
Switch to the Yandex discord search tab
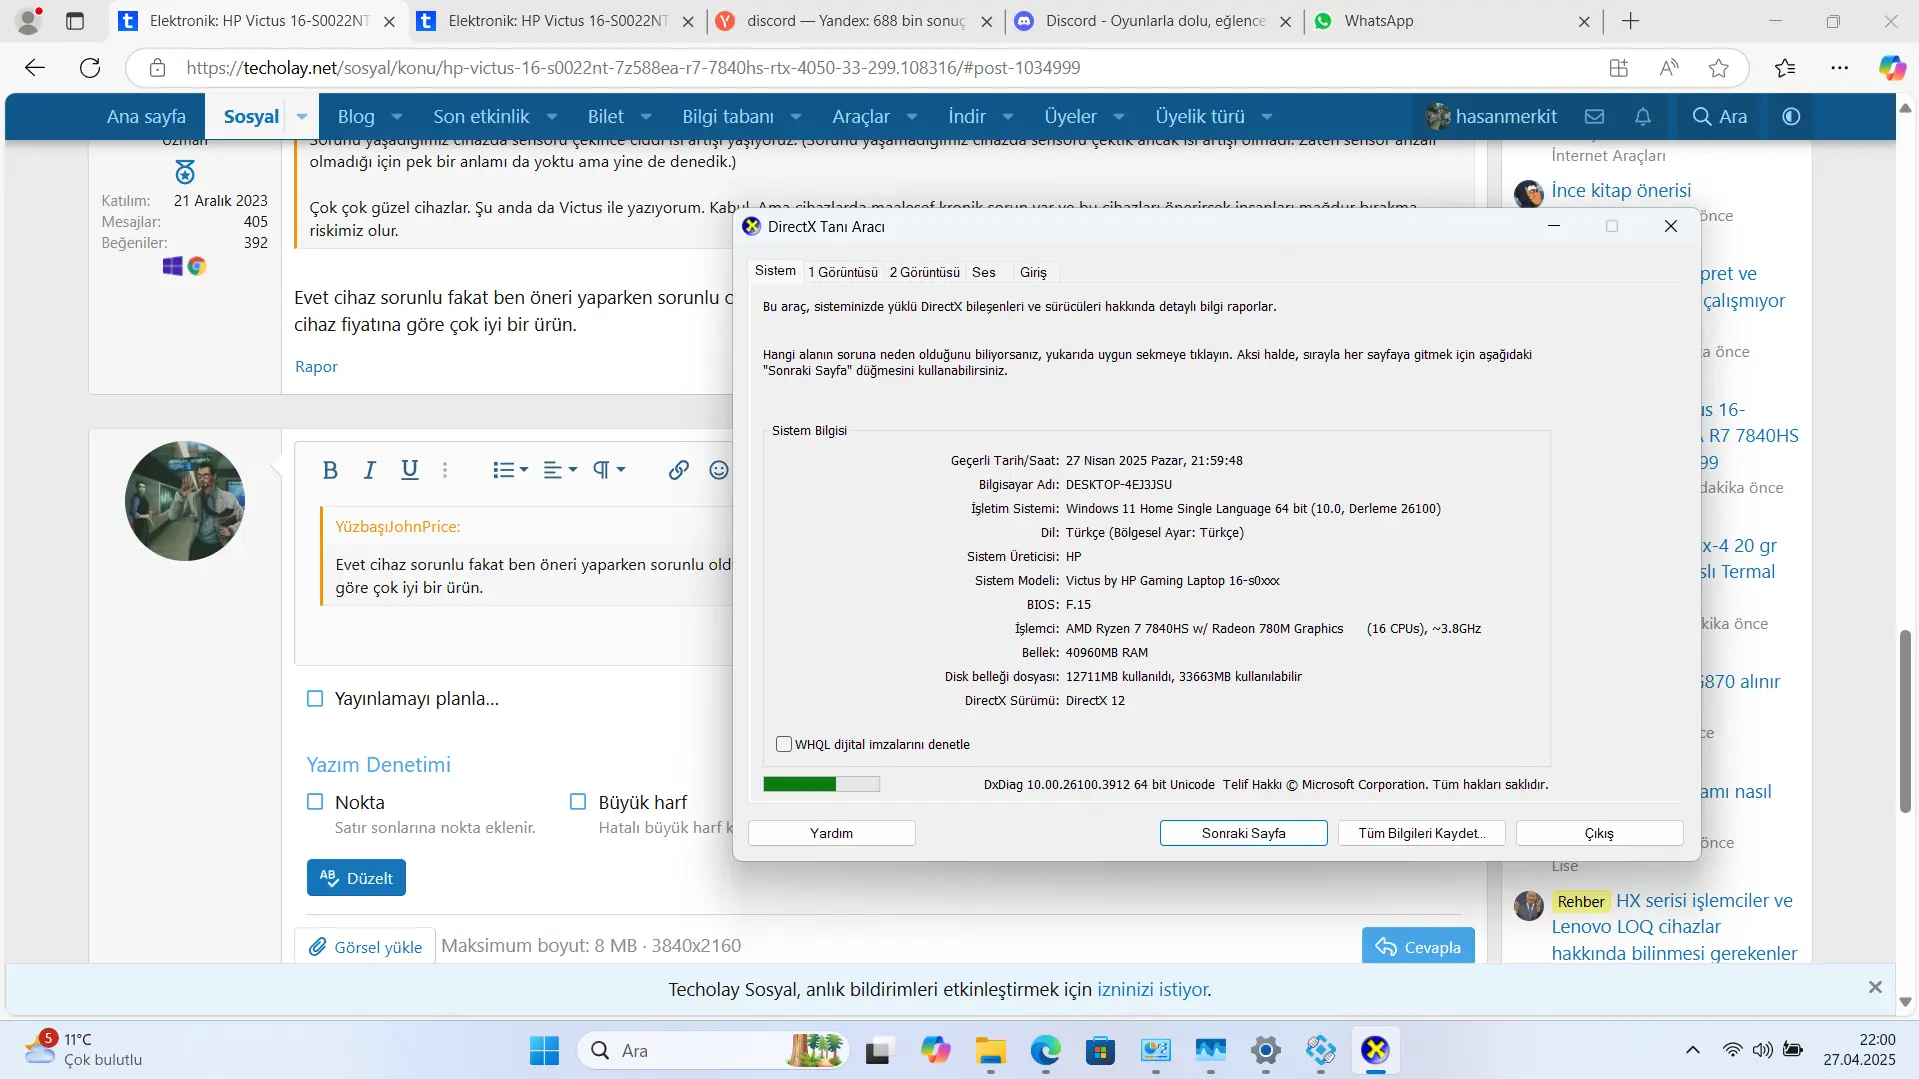pyautogui.click(x=856, y=21)
